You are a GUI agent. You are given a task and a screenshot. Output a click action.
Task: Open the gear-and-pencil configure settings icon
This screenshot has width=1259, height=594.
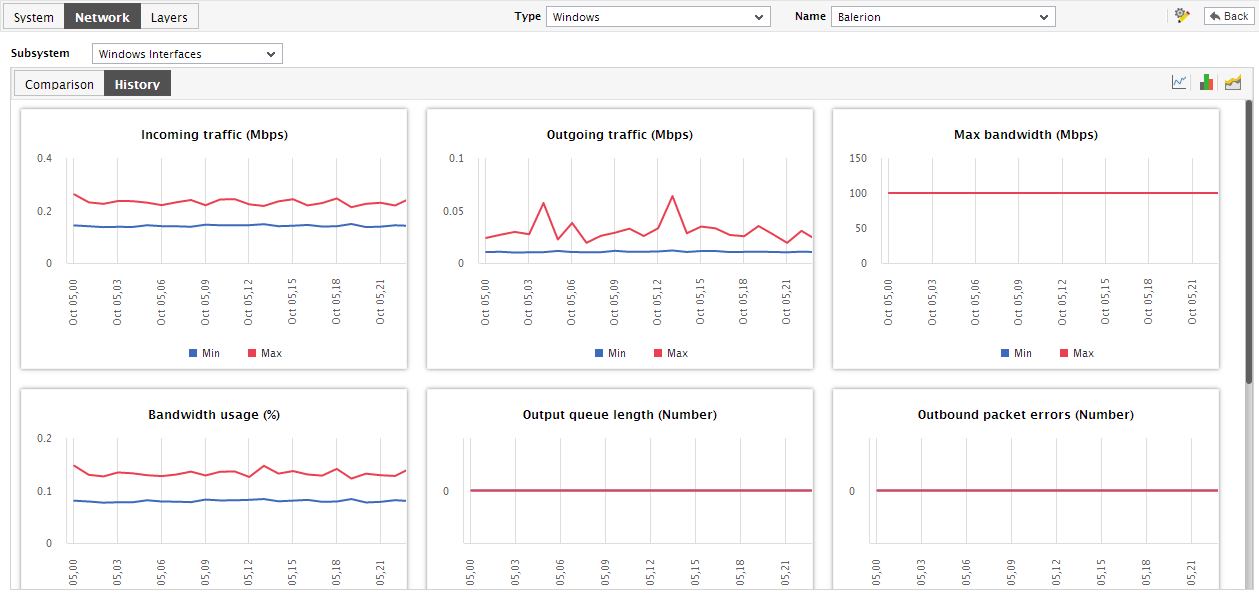1181,16
